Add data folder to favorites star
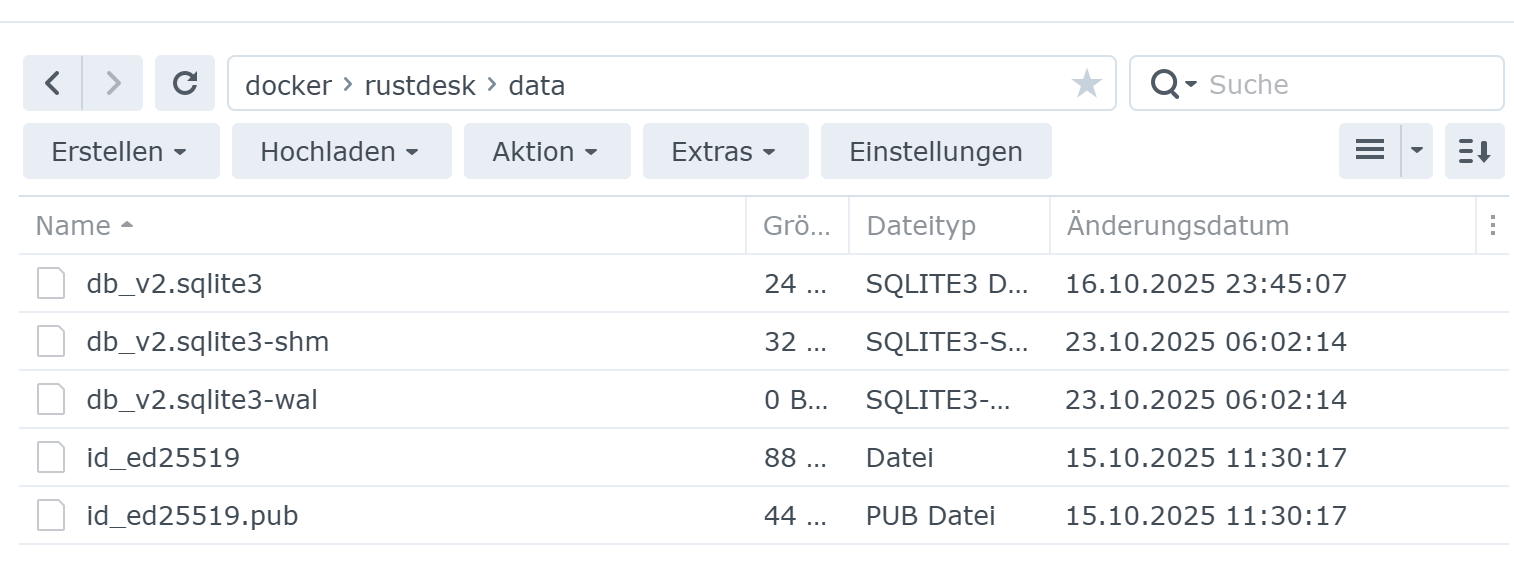1514x584 pixels. tap(1087, 84)
